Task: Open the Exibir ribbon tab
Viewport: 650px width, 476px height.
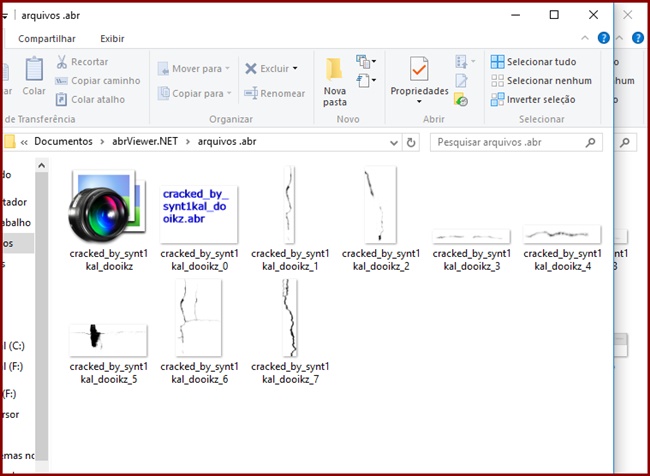Action: tap(112, 39)
